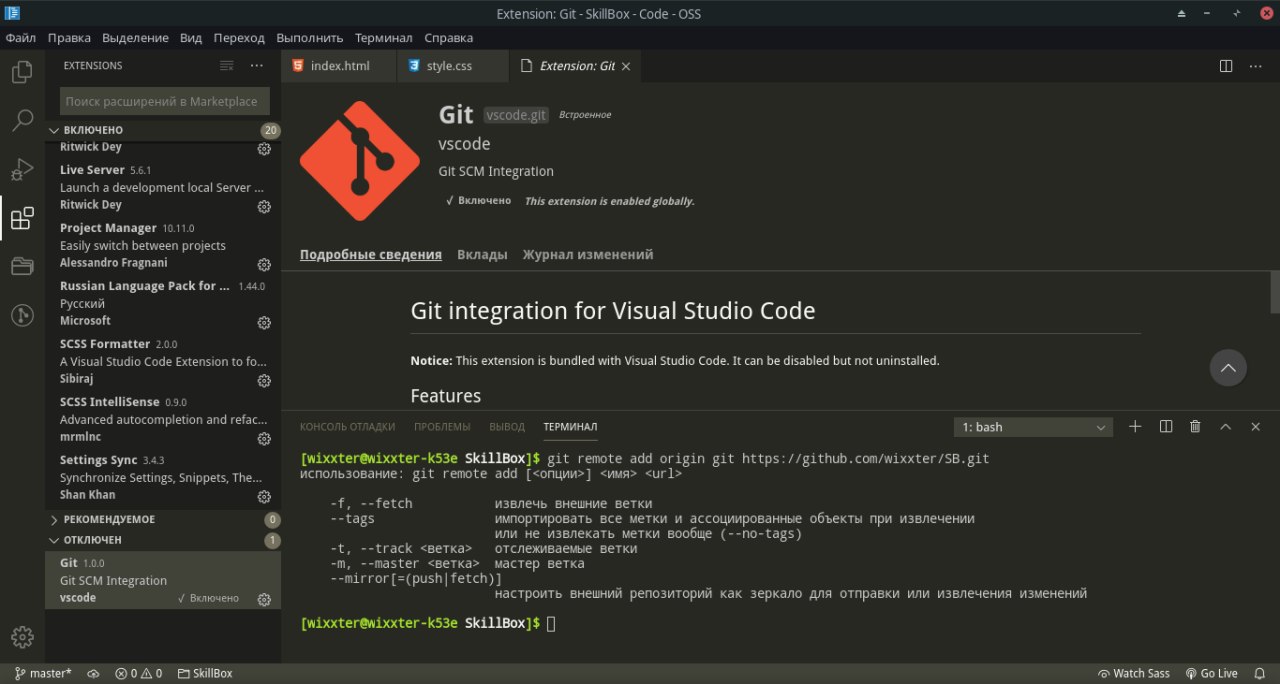Click Go Live in status bar
Image resolution: width=1280 pixels, height=684 pixels.
[x=1211, y=674]
